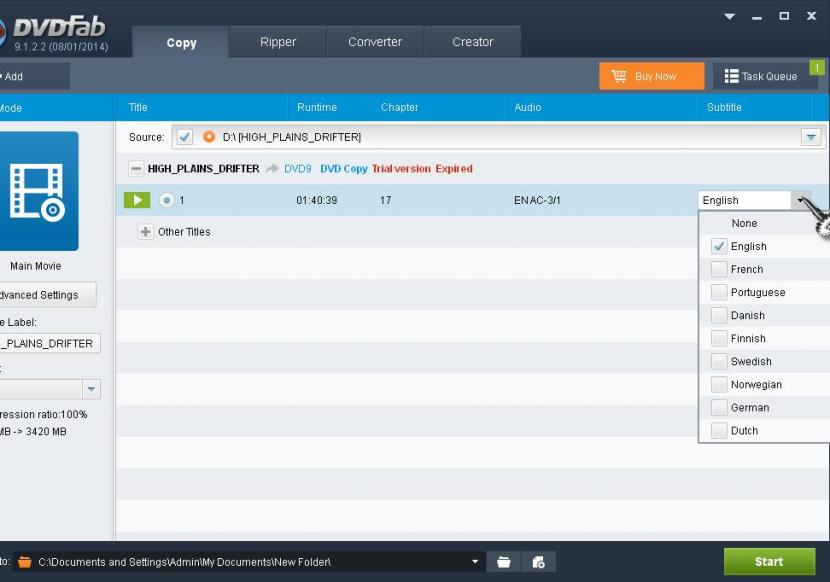Open the Converter tab
Screen dimensions: 830x582
pos(375,42)
